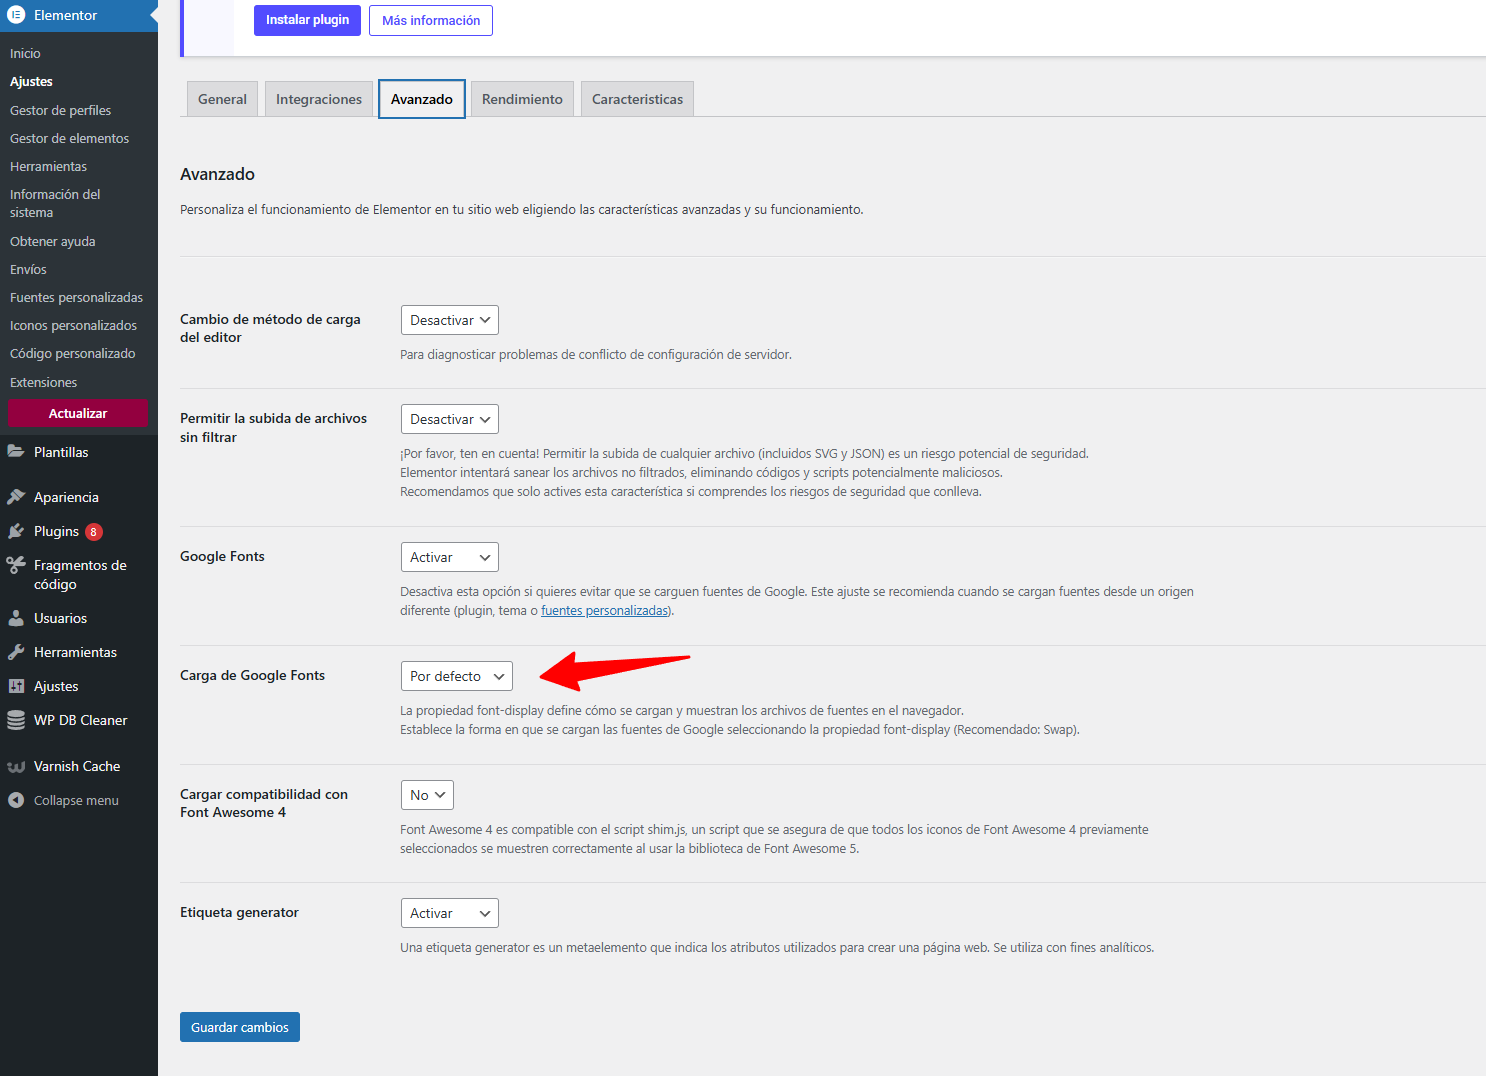Collapse the sidebar with the arrow icon

pyautogui.click(x=16, y=800)
